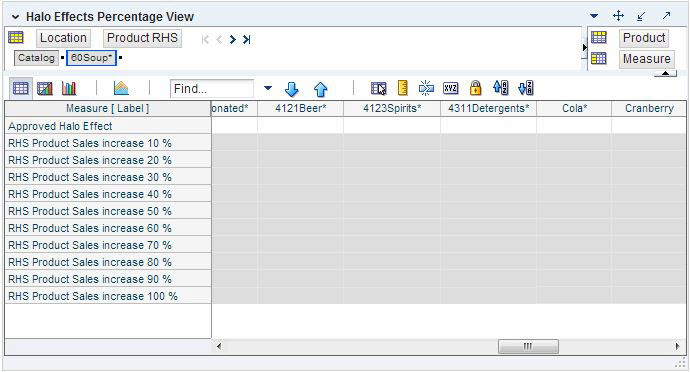Click the XYZ labels icon
Image resolution: width=690 pixels, height=372 pixels.
click(x=451, y=88)
